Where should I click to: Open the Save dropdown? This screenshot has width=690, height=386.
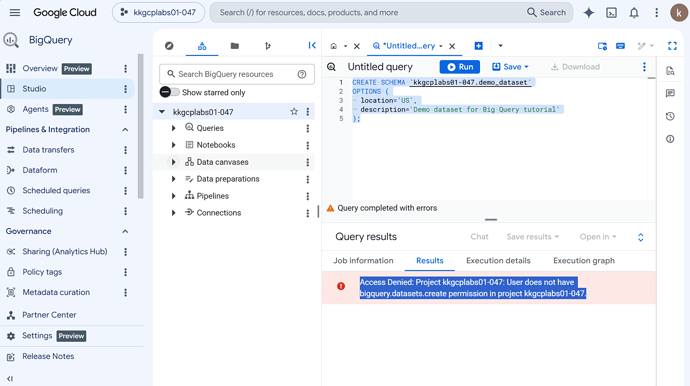pos(510,67)
